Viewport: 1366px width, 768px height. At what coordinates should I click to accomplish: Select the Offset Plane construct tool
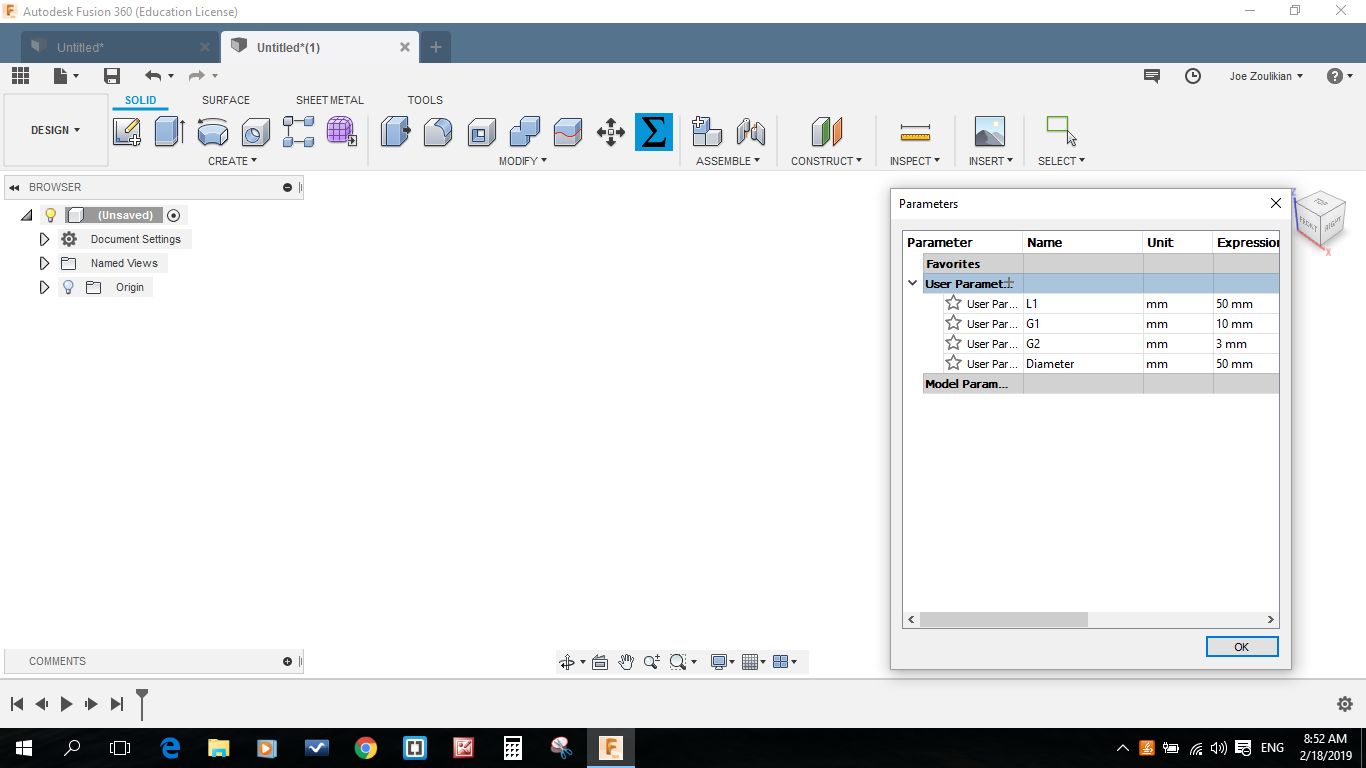pyautogui.click(x=827, y=131)
